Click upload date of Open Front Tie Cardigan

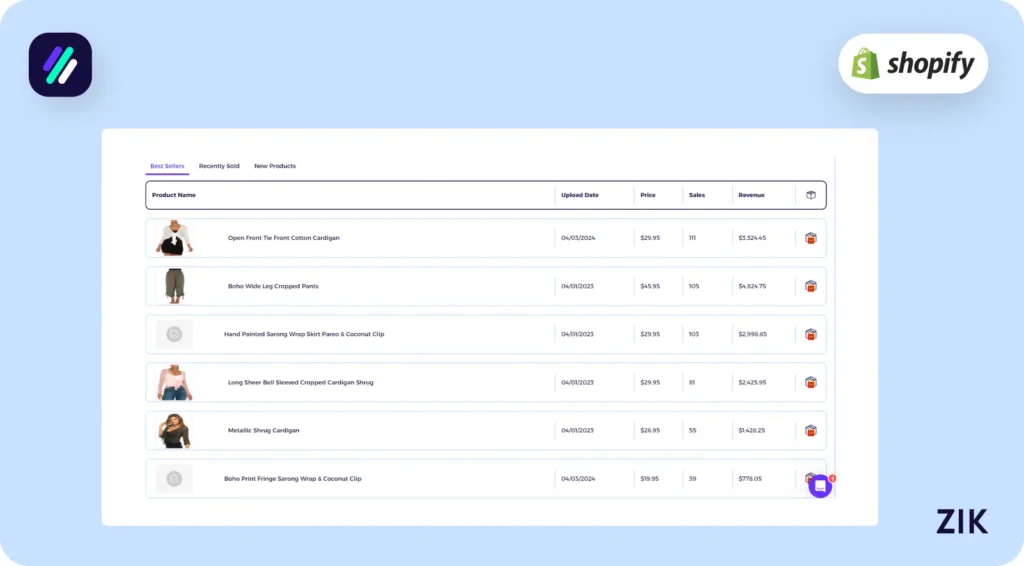(578, 238)
